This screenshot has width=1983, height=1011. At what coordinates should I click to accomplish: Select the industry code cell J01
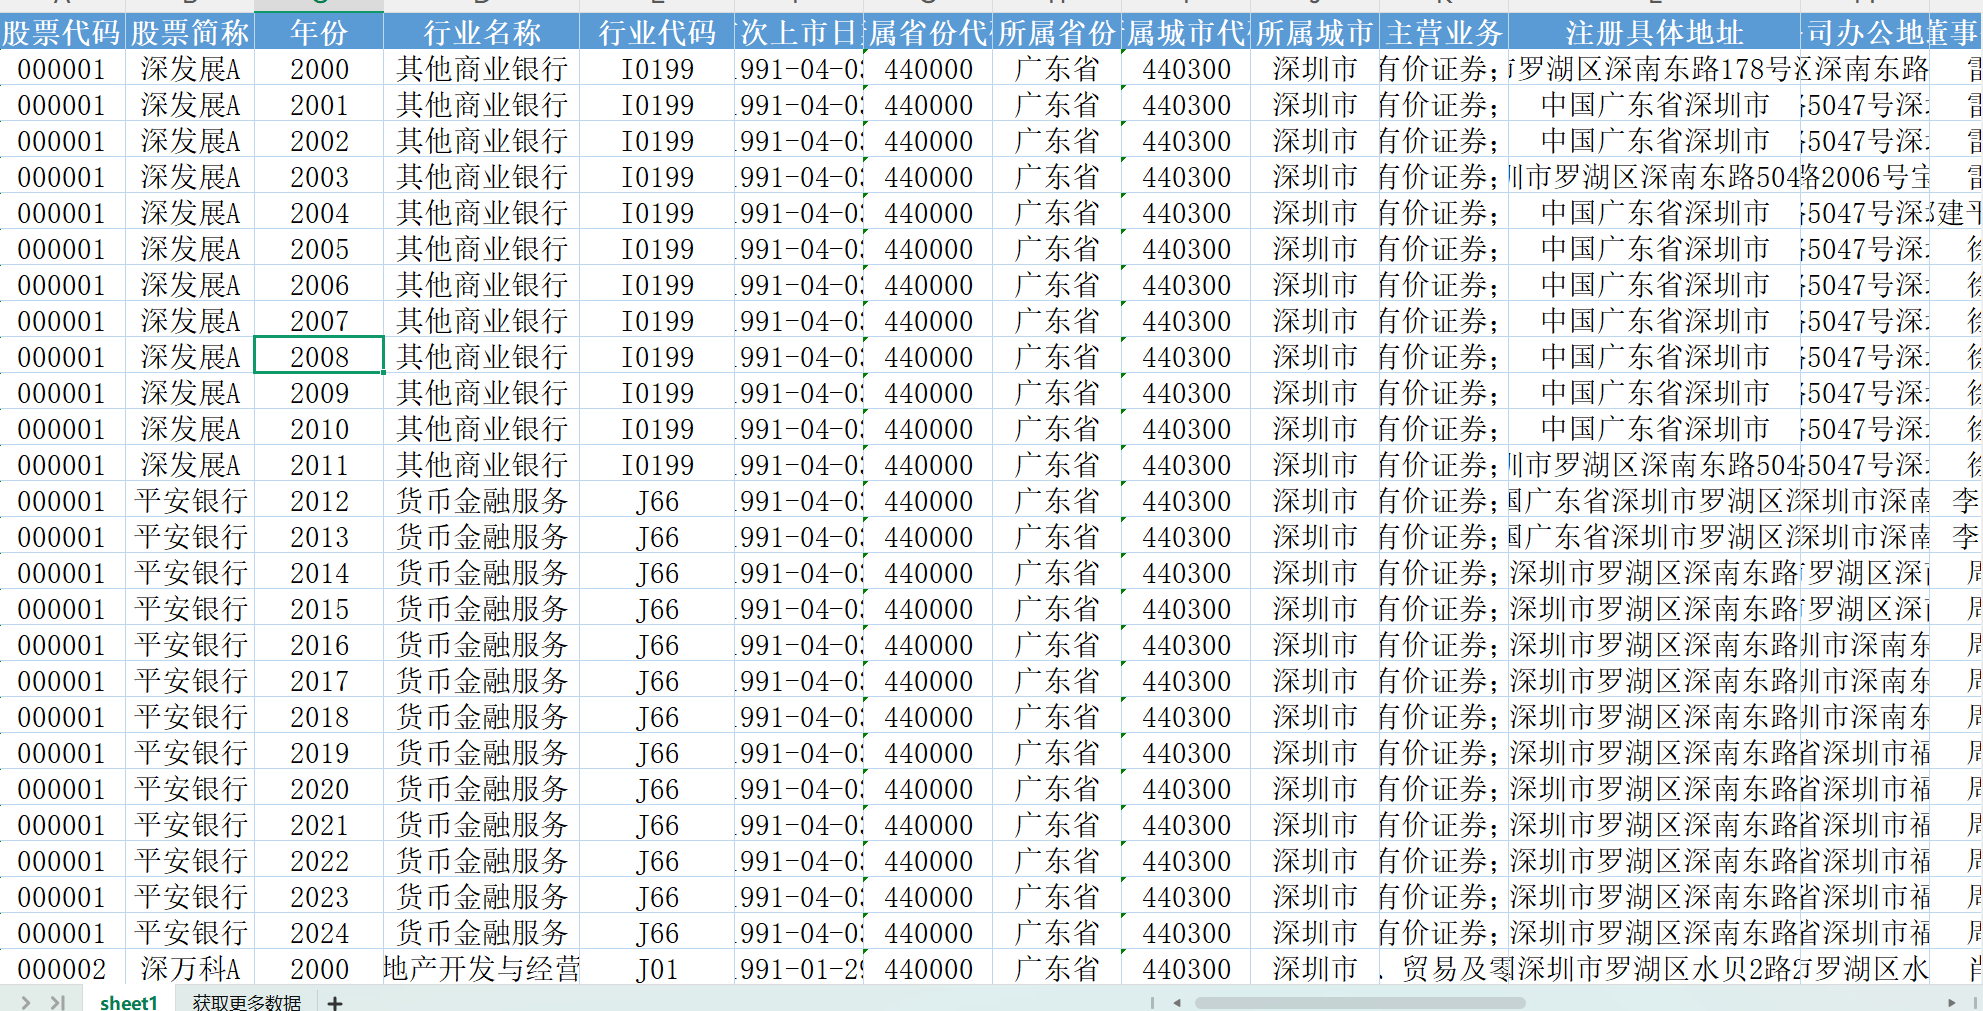coord(657,969)
